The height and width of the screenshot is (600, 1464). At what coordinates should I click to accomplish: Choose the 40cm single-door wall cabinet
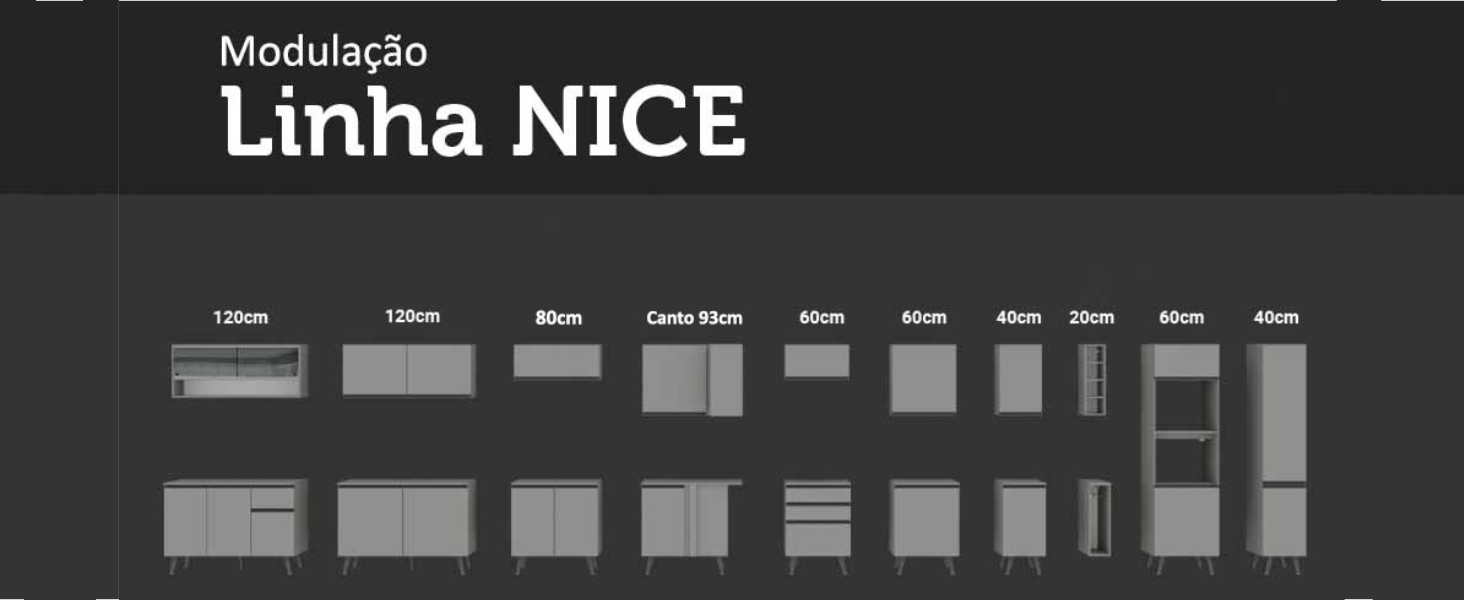1019,379
